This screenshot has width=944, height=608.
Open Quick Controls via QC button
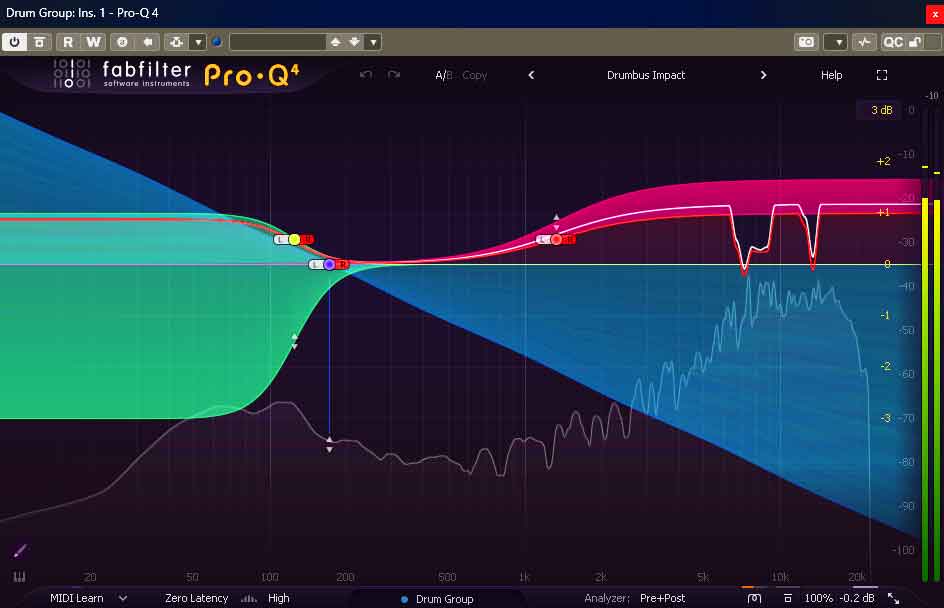point(892,42)
